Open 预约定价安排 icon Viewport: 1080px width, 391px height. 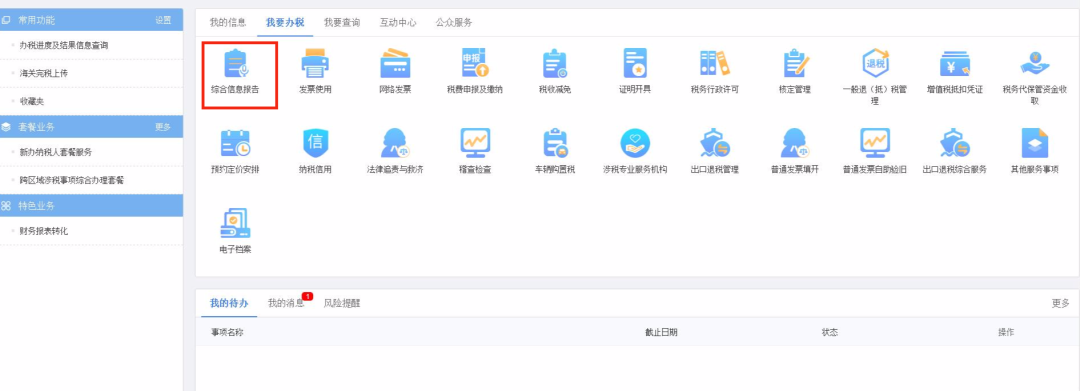[x=236, y=143]
